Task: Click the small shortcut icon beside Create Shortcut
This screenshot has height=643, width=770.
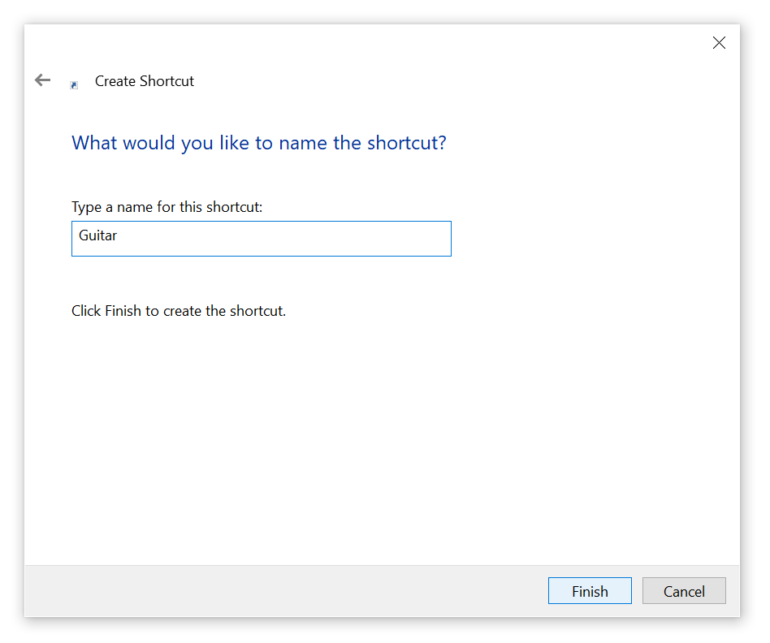Action: click(74, 85)
